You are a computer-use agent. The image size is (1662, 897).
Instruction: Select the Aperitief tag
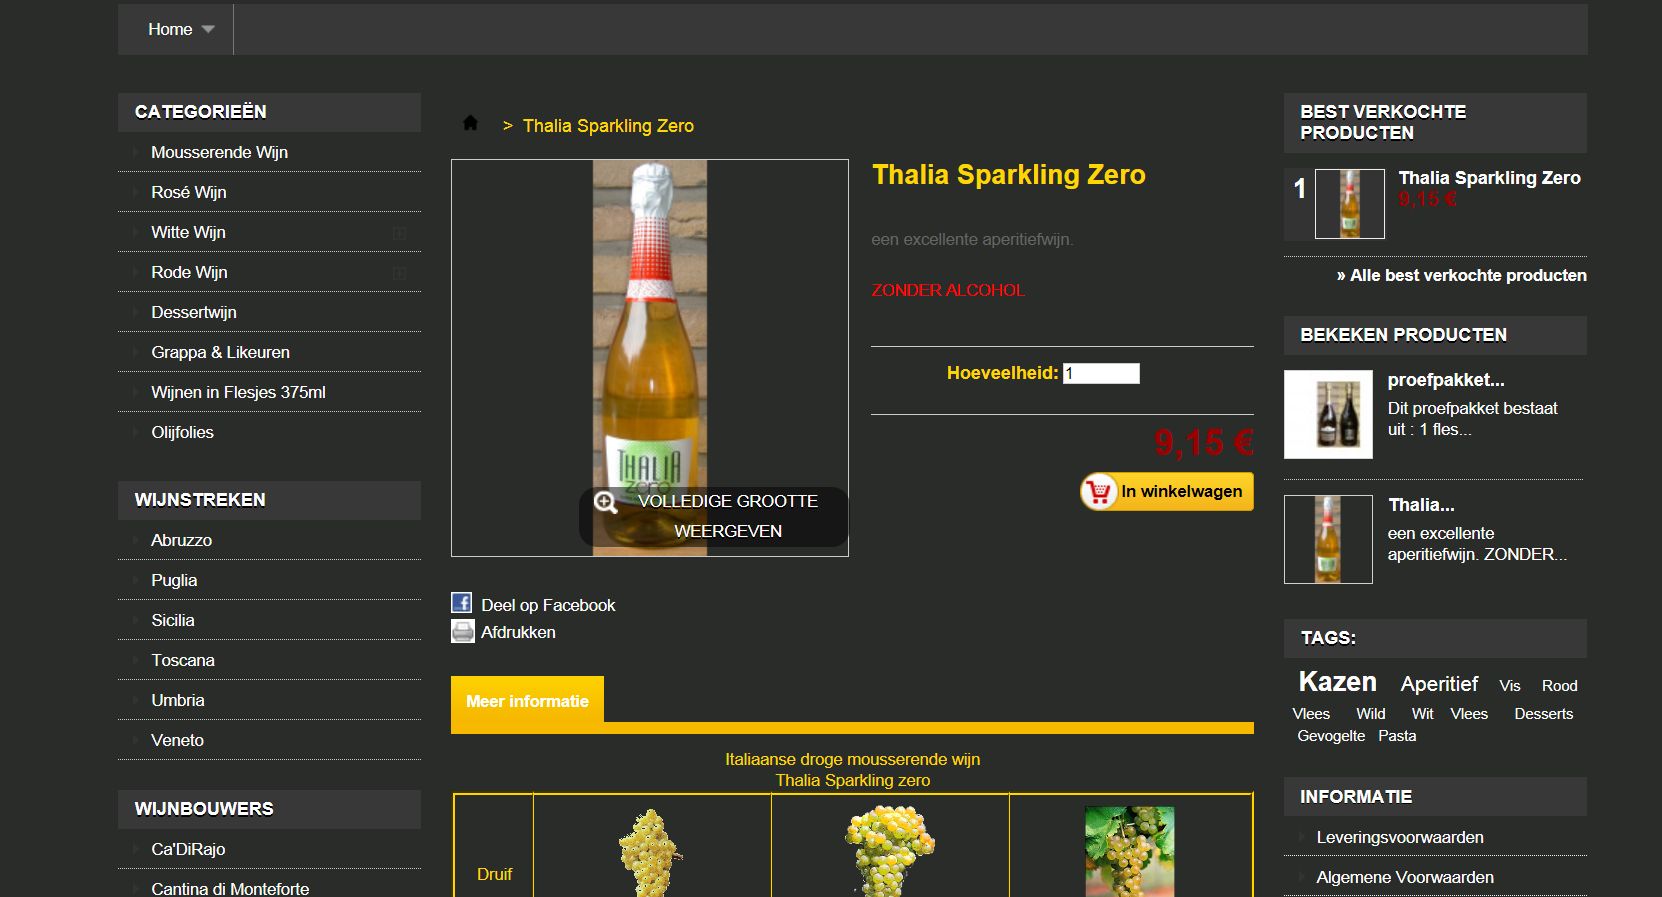(1439, 684)
